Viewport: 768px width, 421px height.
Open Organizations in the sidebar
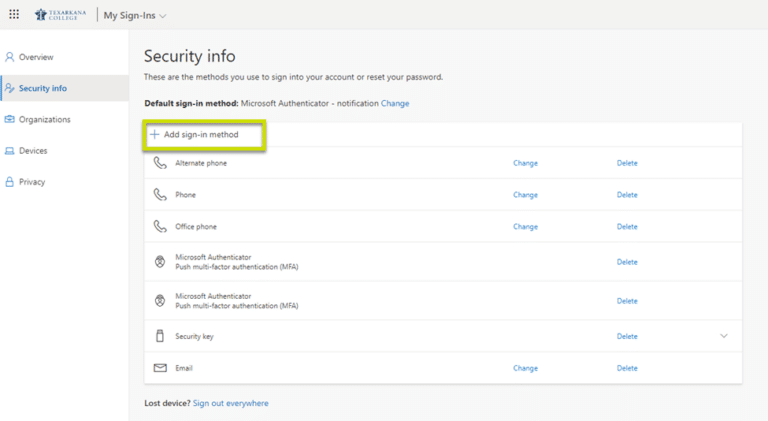tap(44, 120)
